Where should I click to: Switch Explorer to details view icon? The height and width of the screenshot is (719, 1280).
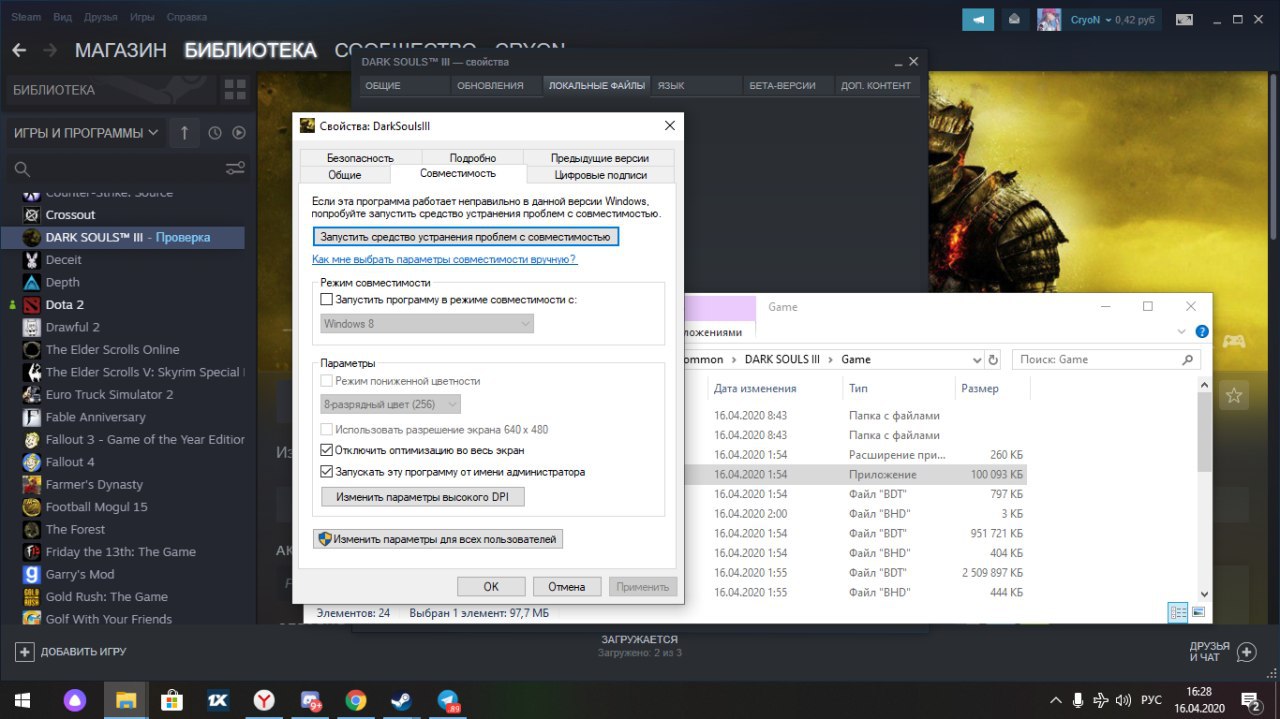coord(1178,612)
